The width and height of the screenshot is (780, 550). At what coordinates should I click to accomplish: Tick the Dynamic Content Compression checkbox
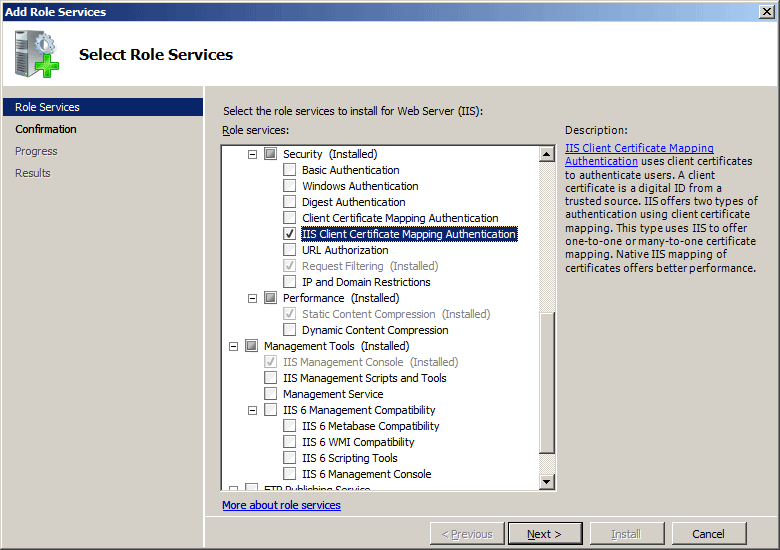click(x=290, y=330)
